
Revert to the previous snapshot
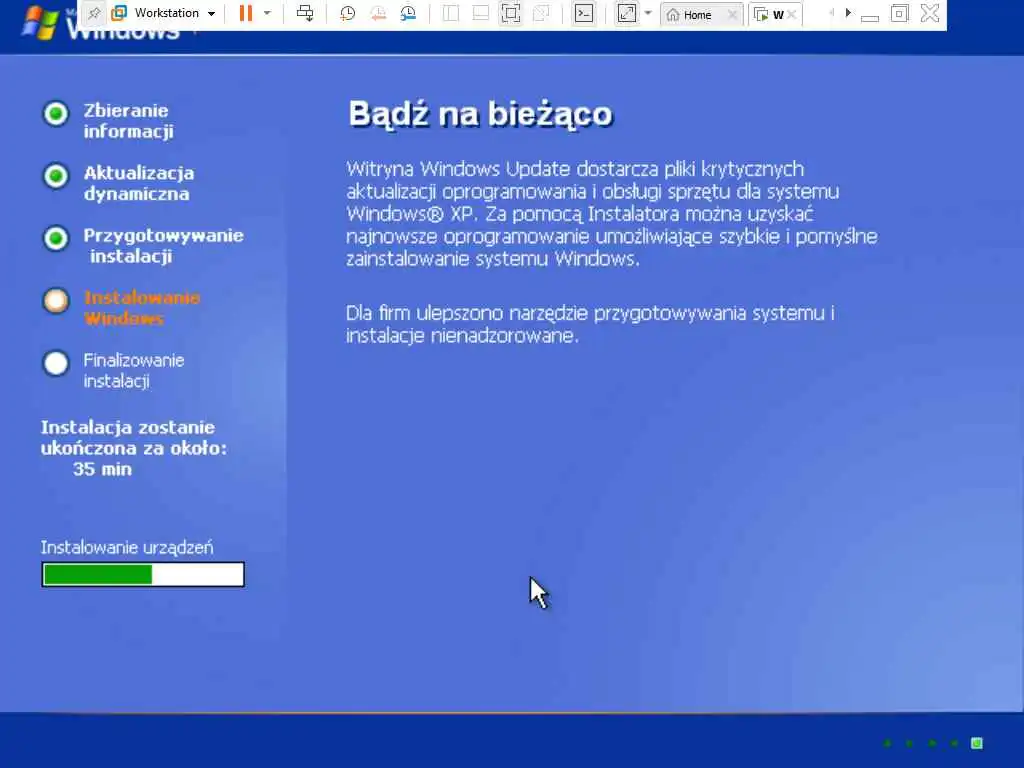click(x=378, y=13)
